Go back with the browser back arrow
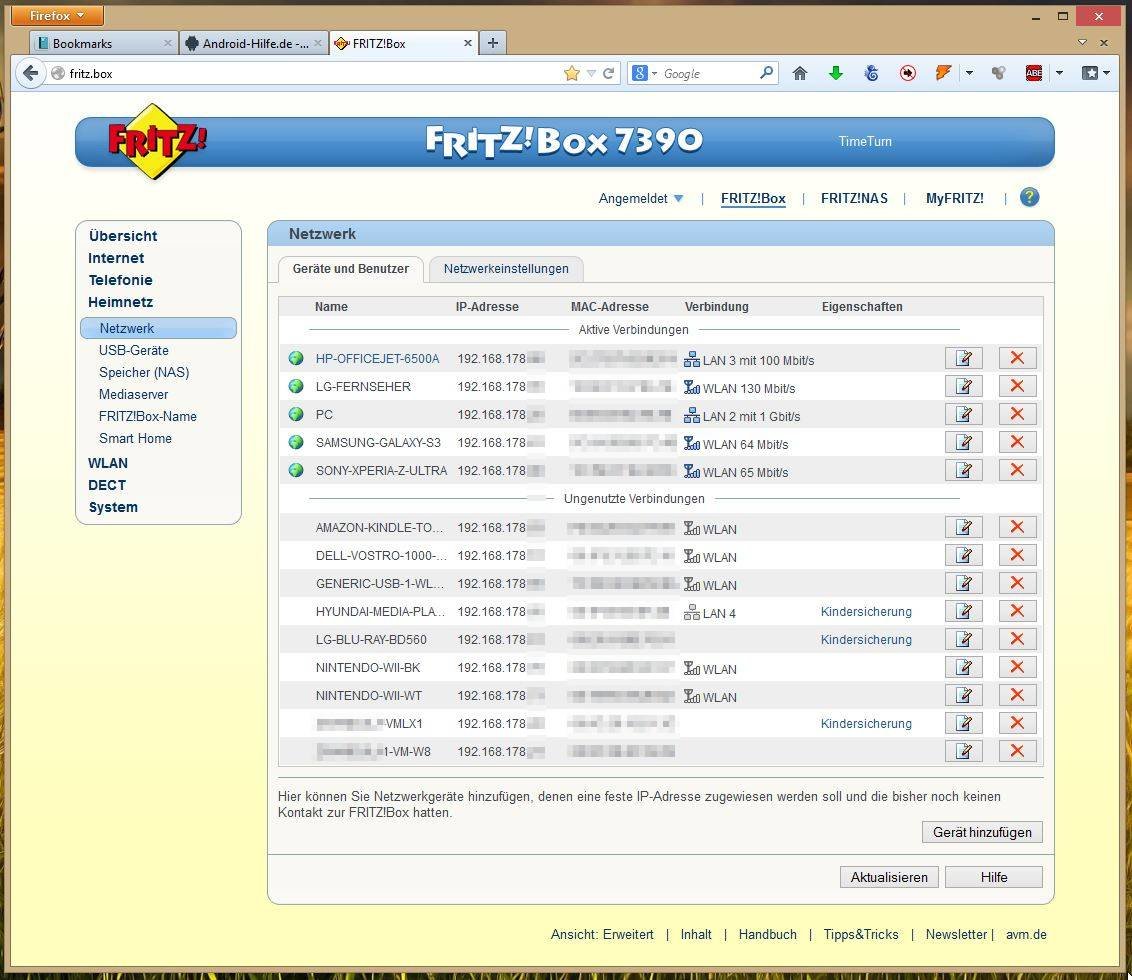 tap(30, 73)
